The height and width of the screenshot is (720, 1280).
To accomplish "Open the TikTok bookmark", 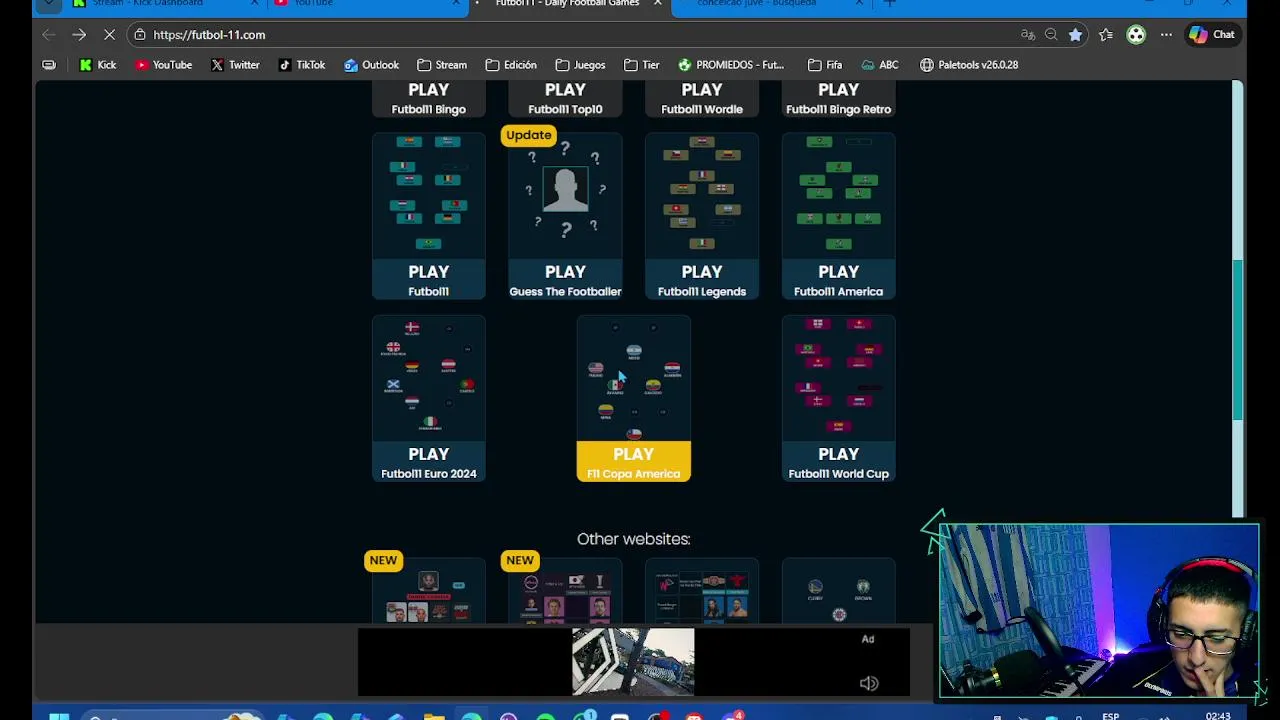I will [301, 65].
